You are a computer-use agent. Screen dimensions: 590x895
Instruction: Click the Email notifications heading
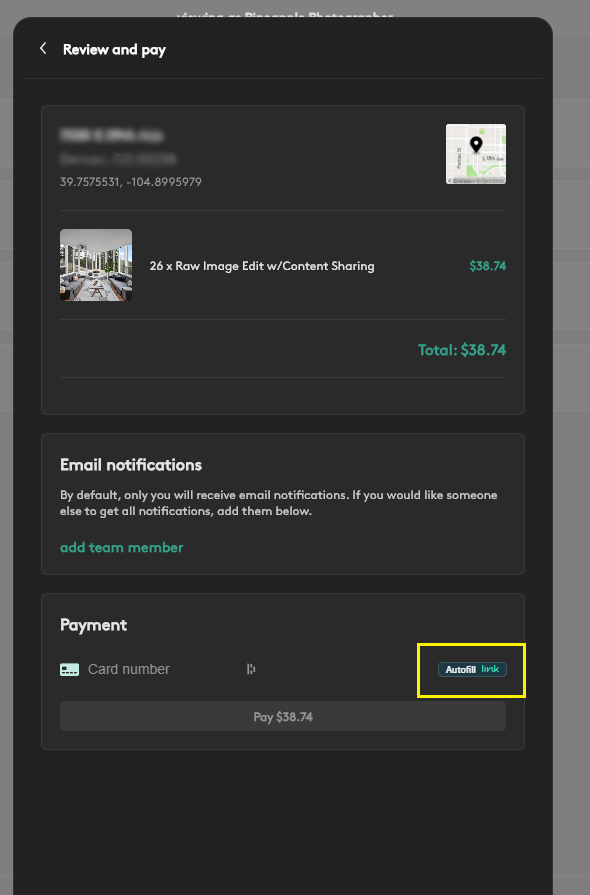click(x=131, y=465)
